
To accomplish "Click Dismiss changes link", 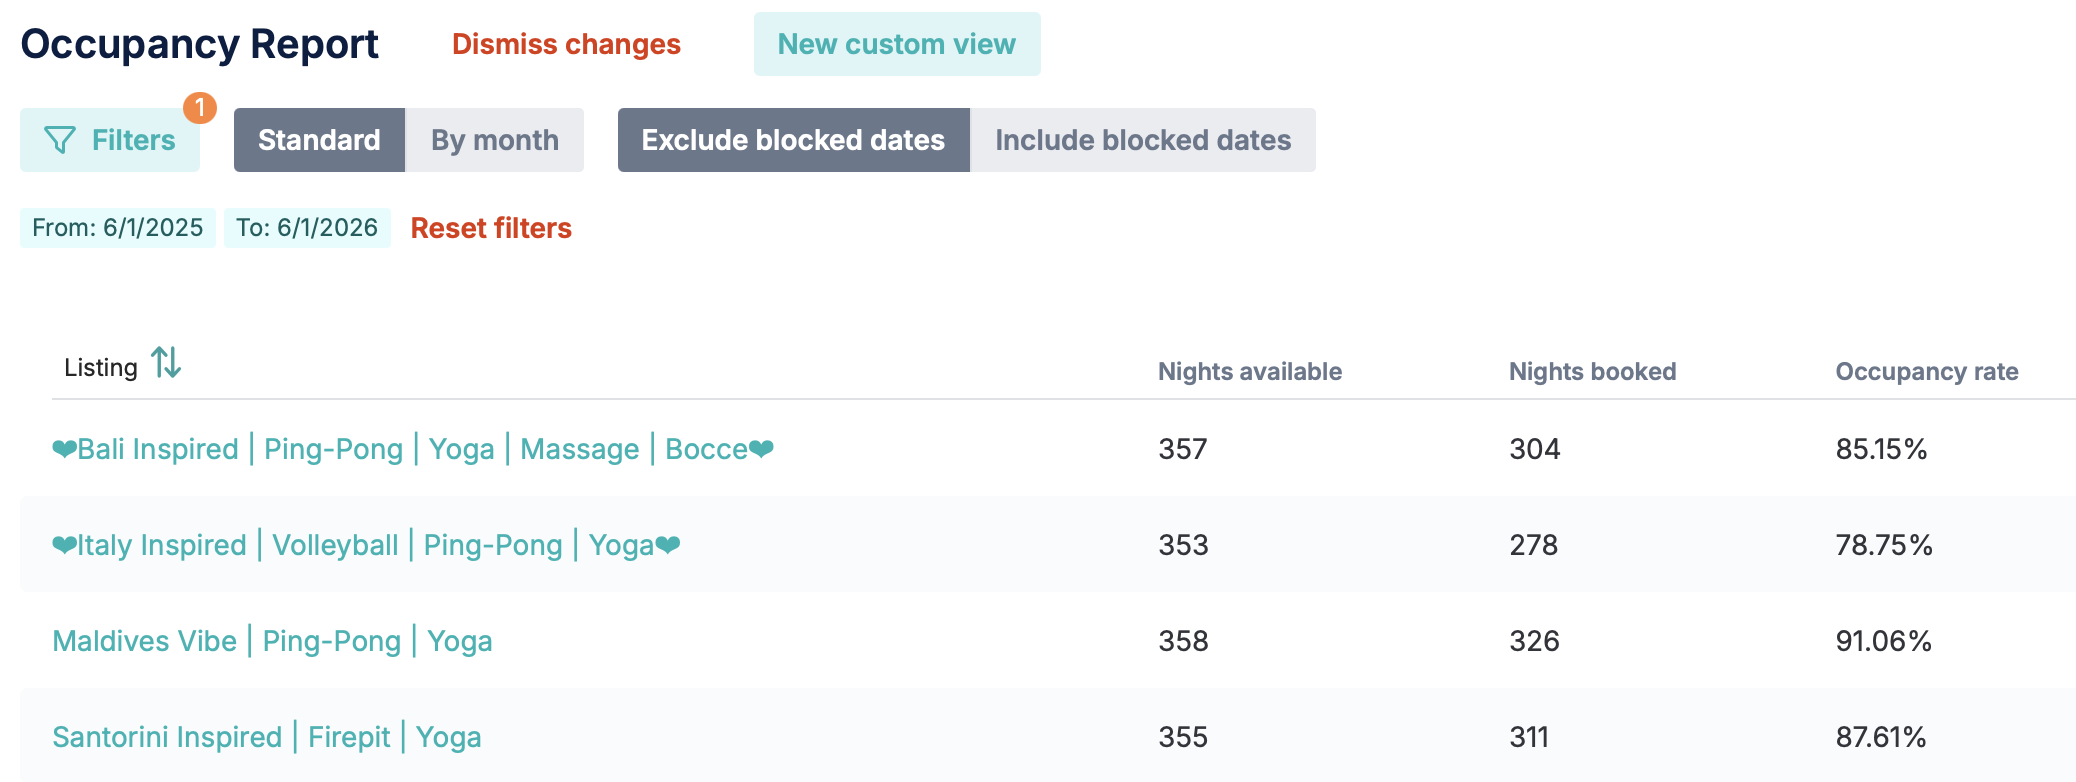I will (566, 44).
